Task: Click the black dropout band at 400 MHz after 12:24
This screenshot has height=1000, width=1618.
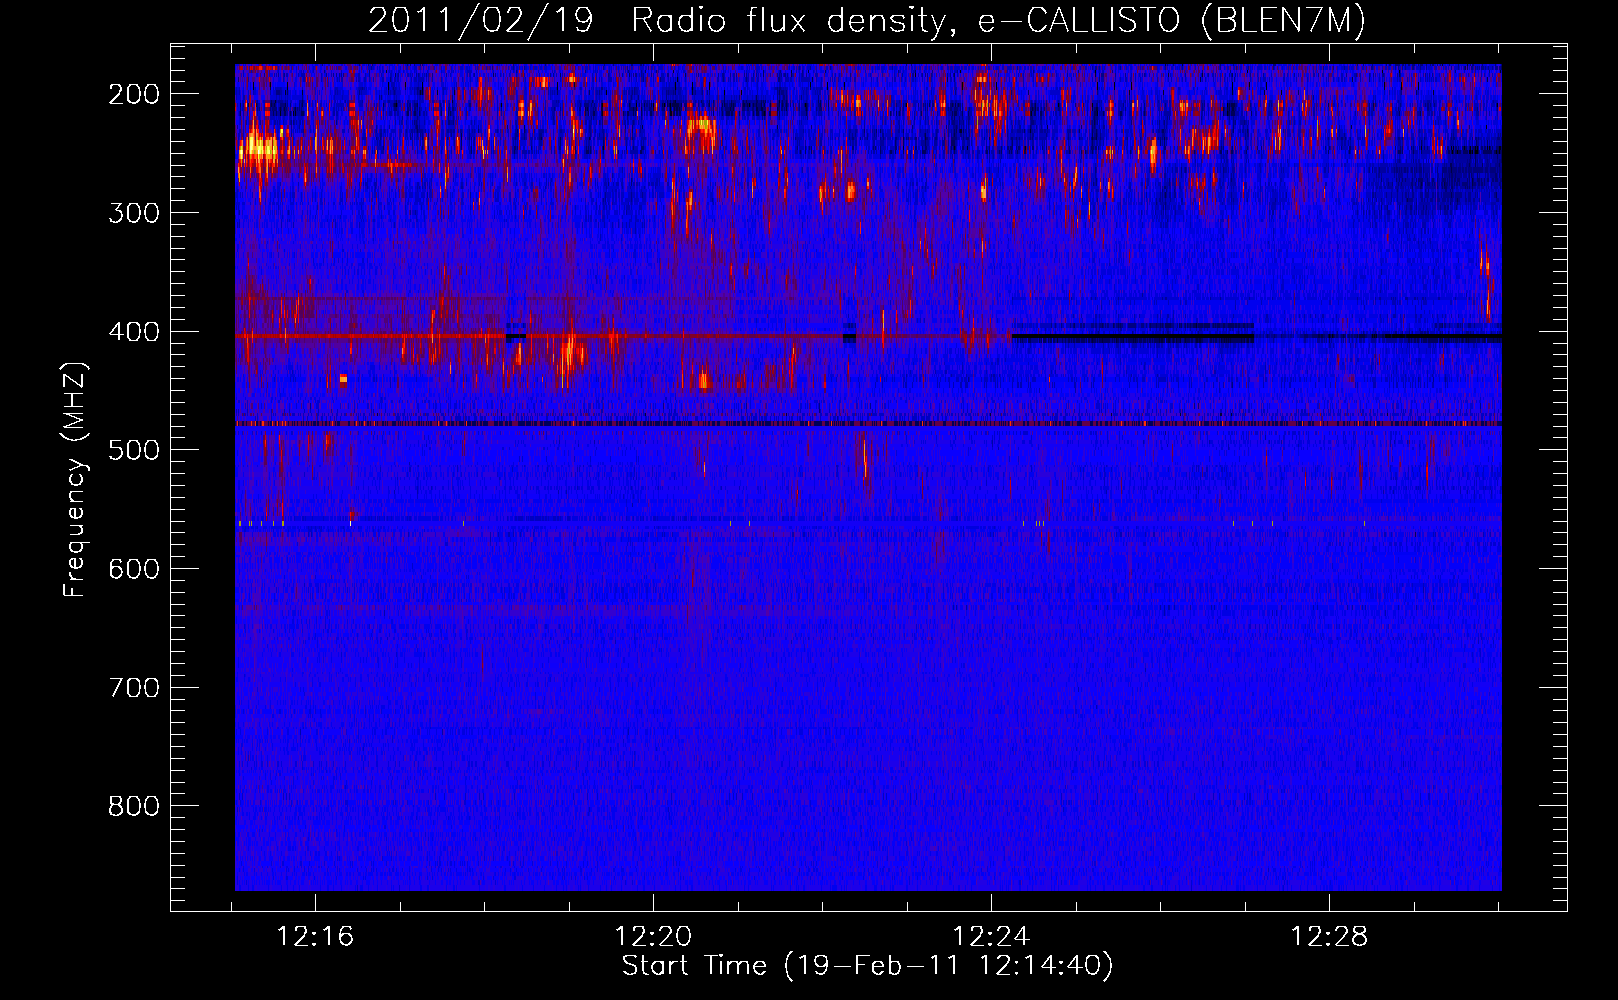Action: coord(1132,336)
